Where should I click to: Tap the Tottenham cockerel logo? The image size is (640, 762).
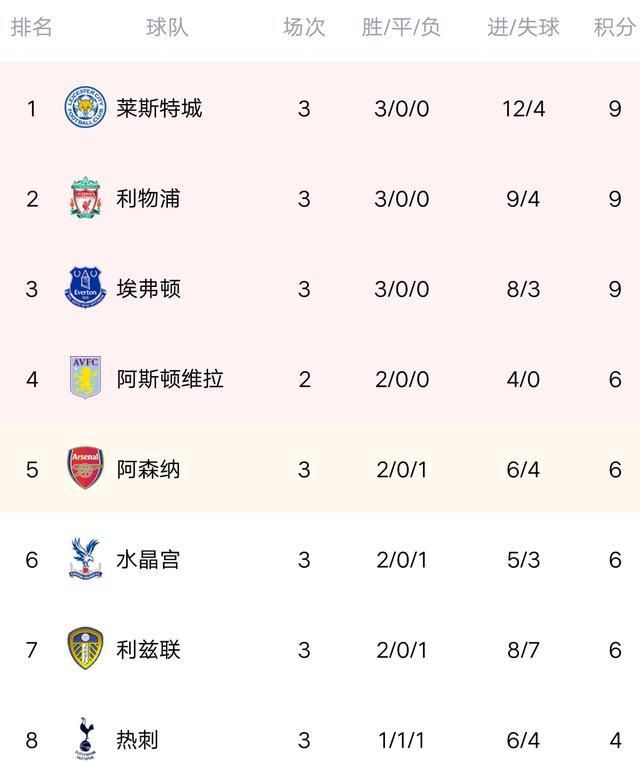click(x=85, y=739)
